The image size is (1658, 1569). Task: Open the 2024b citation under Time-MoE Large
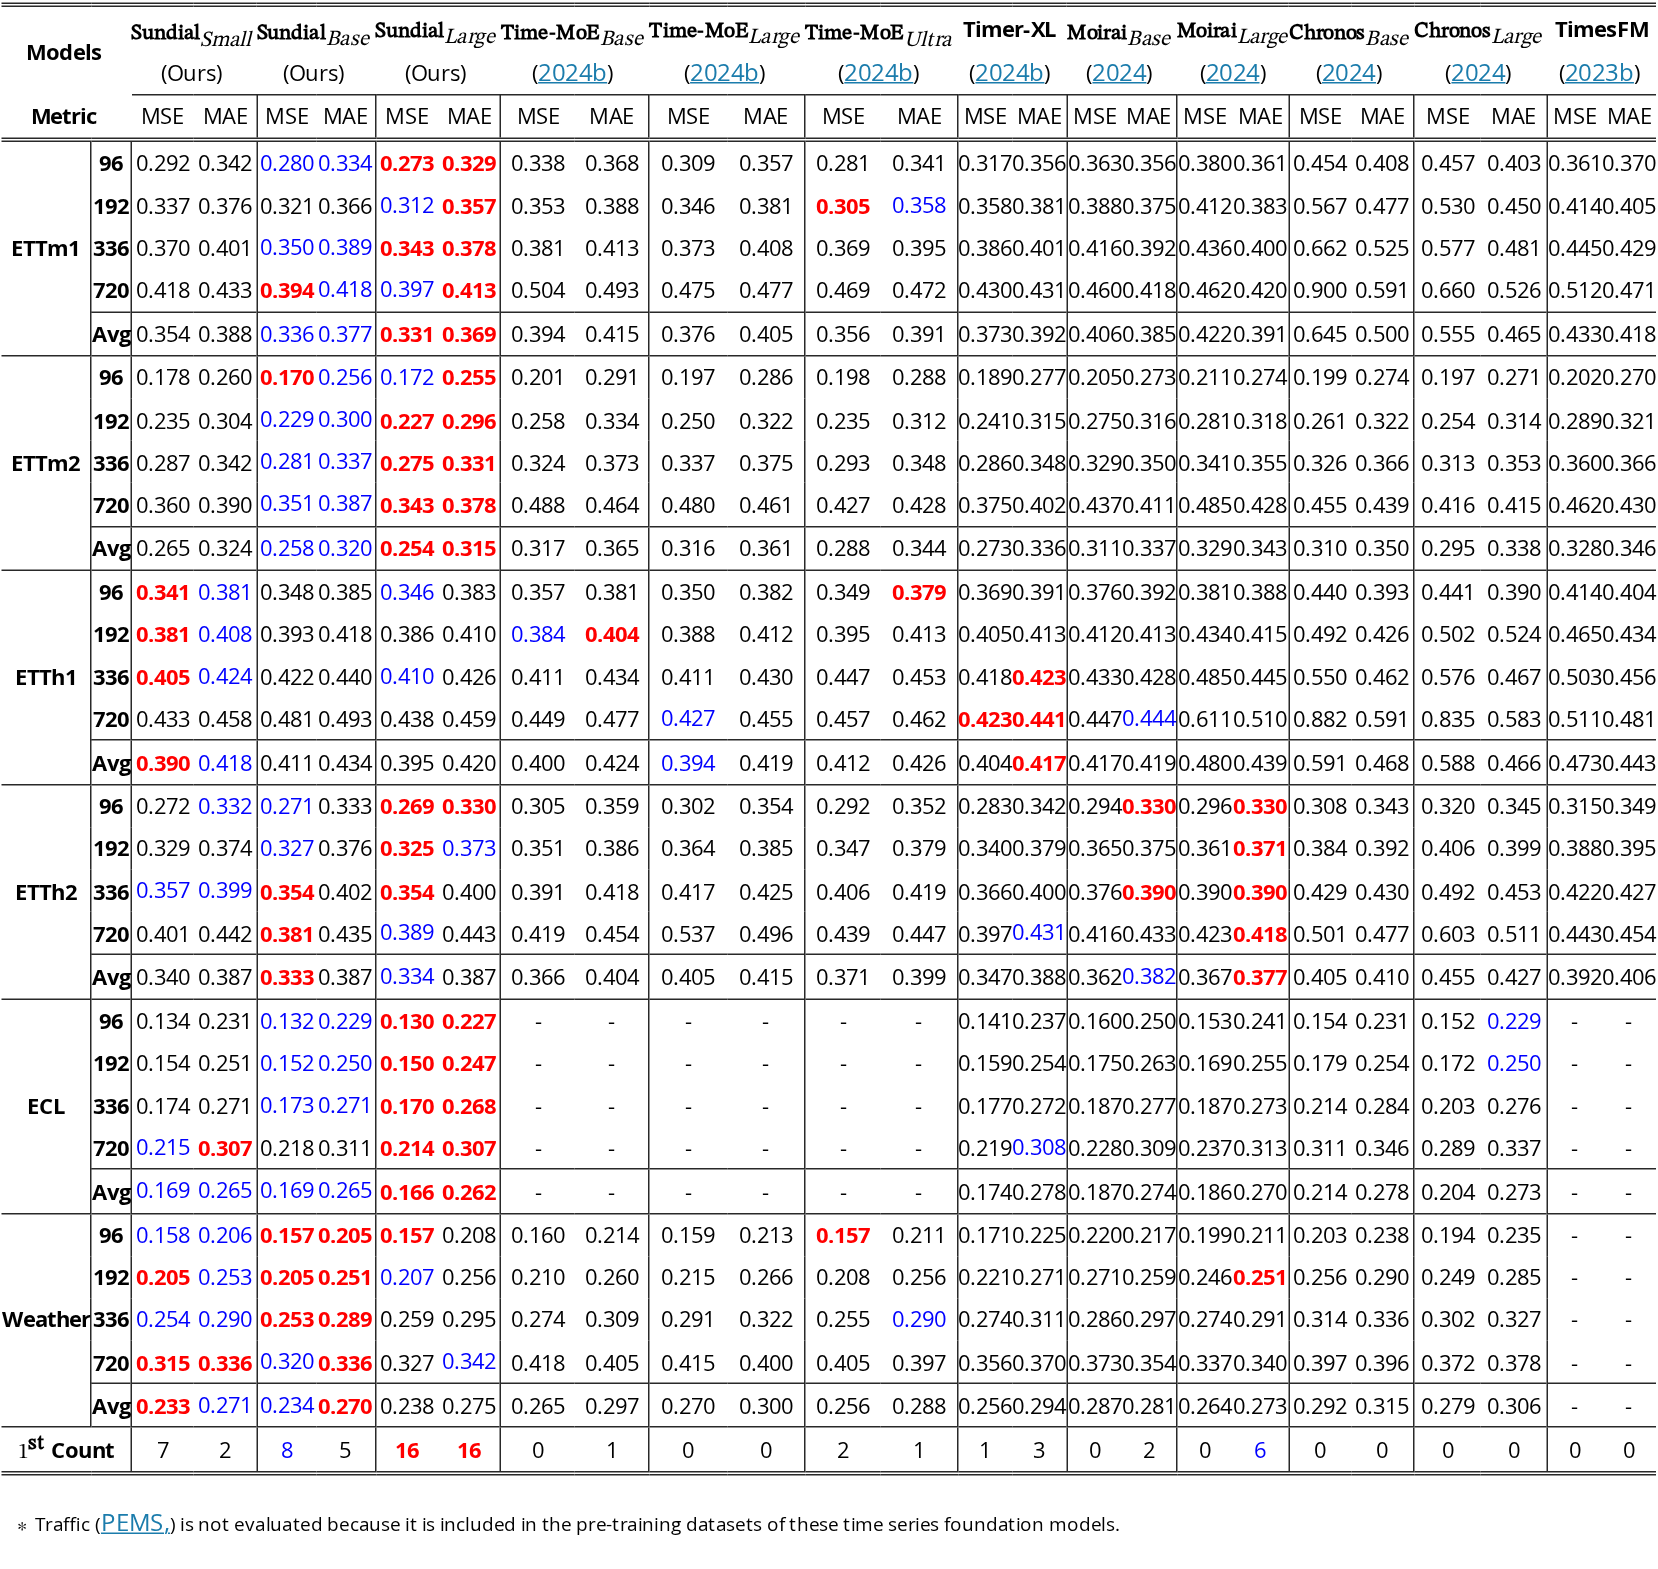click(724, 73)
